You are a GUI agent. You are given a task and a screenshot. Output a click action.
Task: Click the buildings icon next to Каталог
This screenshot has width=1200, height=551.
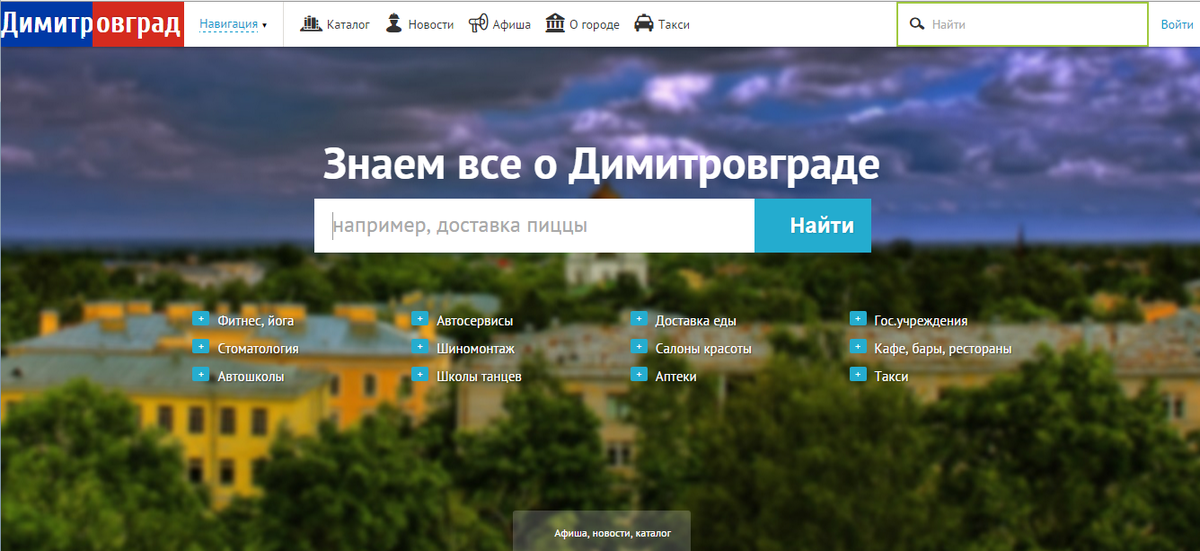click(311, 24)
